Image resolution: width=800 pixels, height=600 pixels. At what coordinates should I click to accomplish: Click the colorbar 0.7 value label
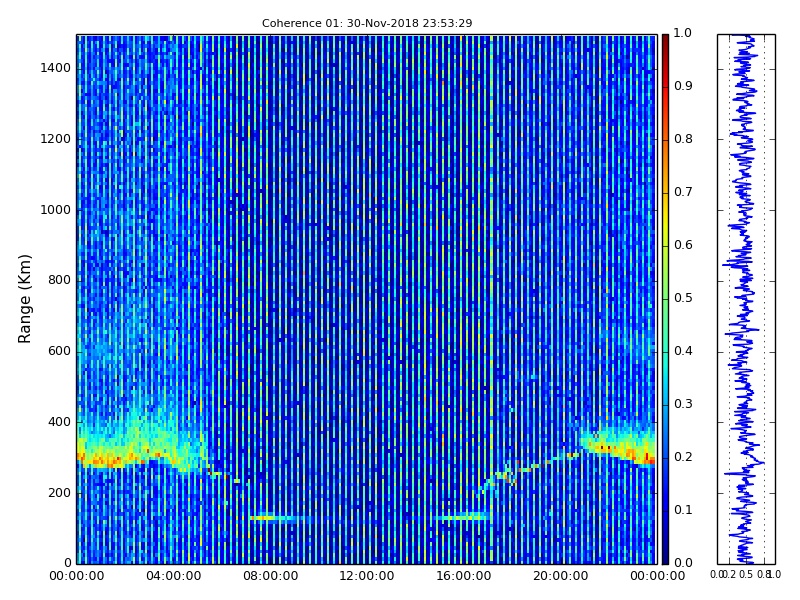click(x=683, y=192)
